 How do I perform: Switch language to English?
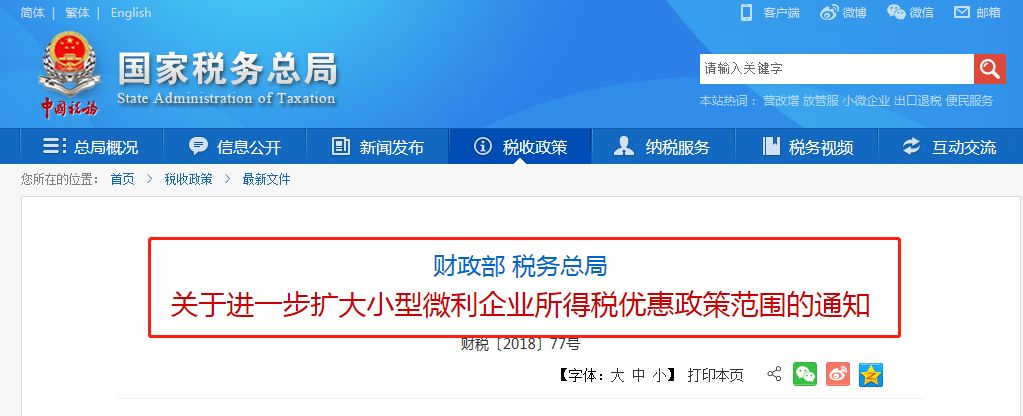point(130,12)
